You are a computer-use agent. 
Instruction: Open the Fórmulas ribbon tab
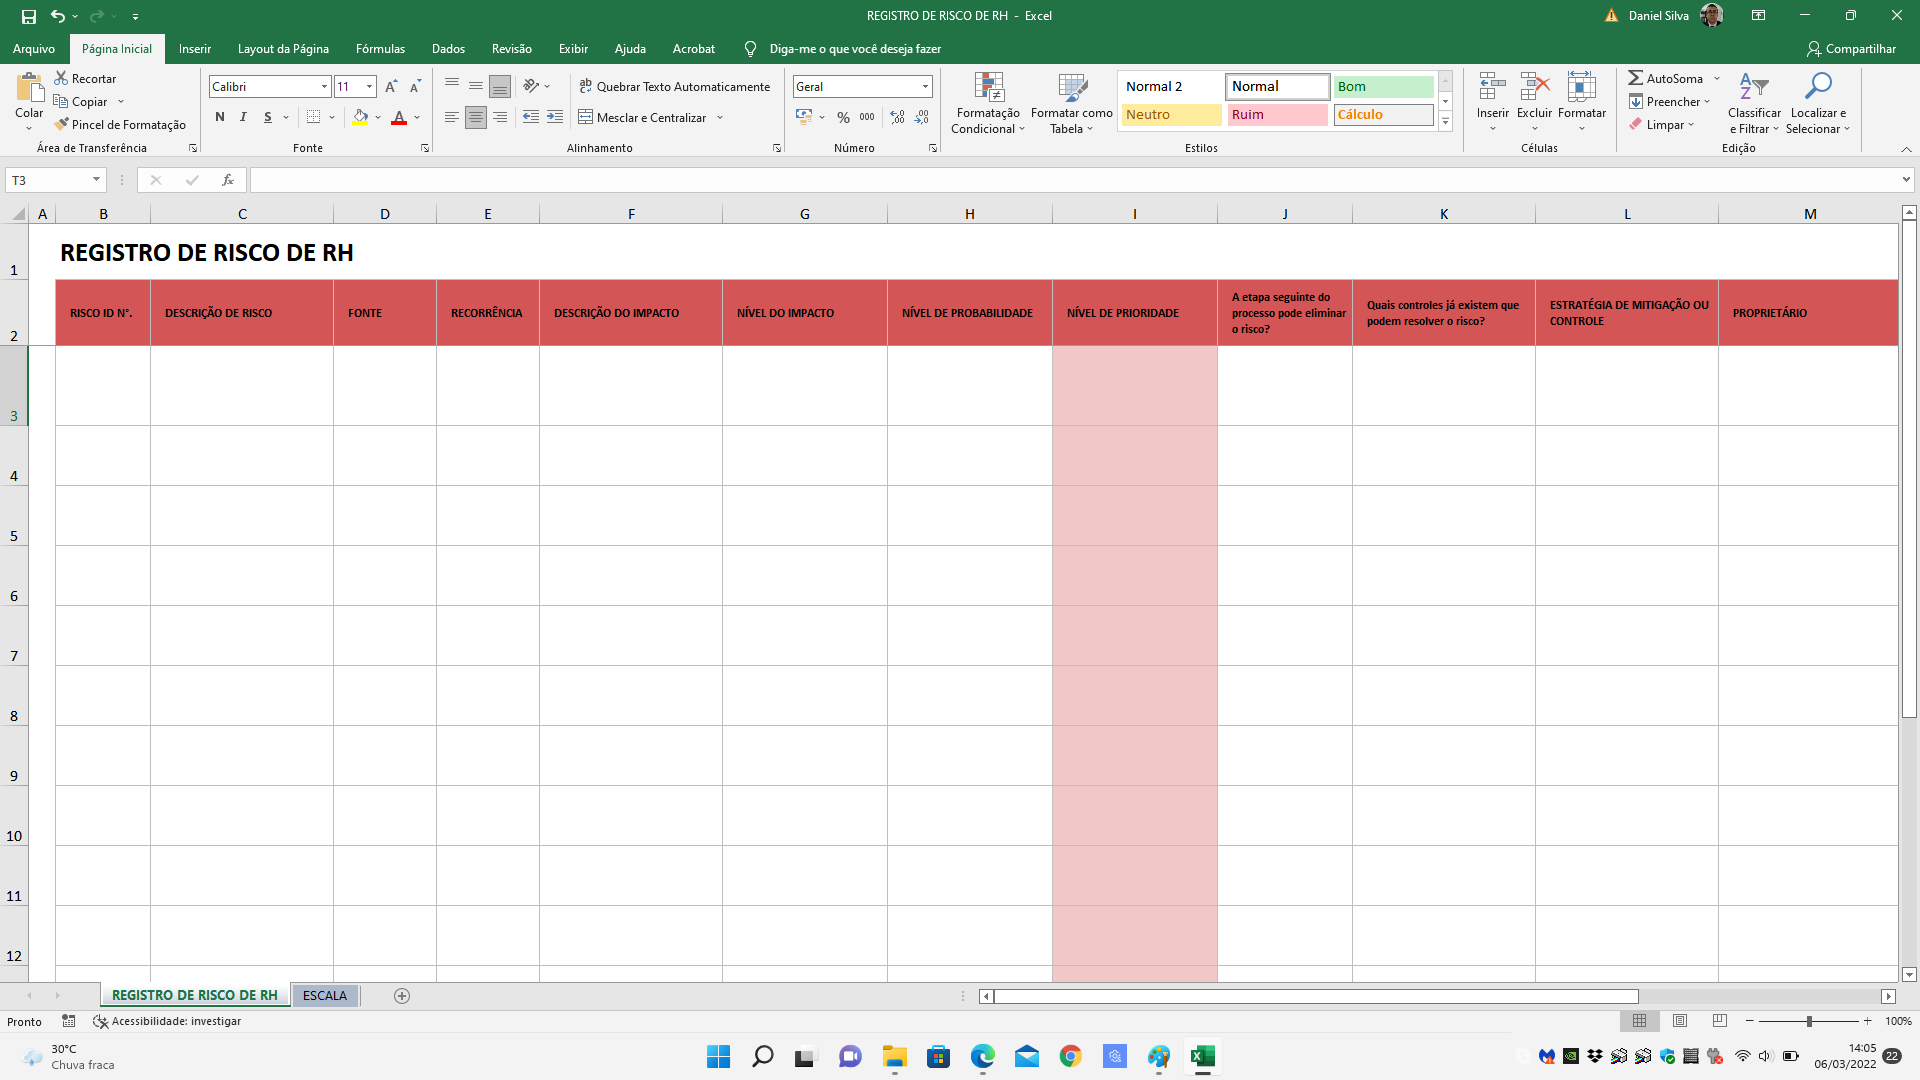pos(380,48)
